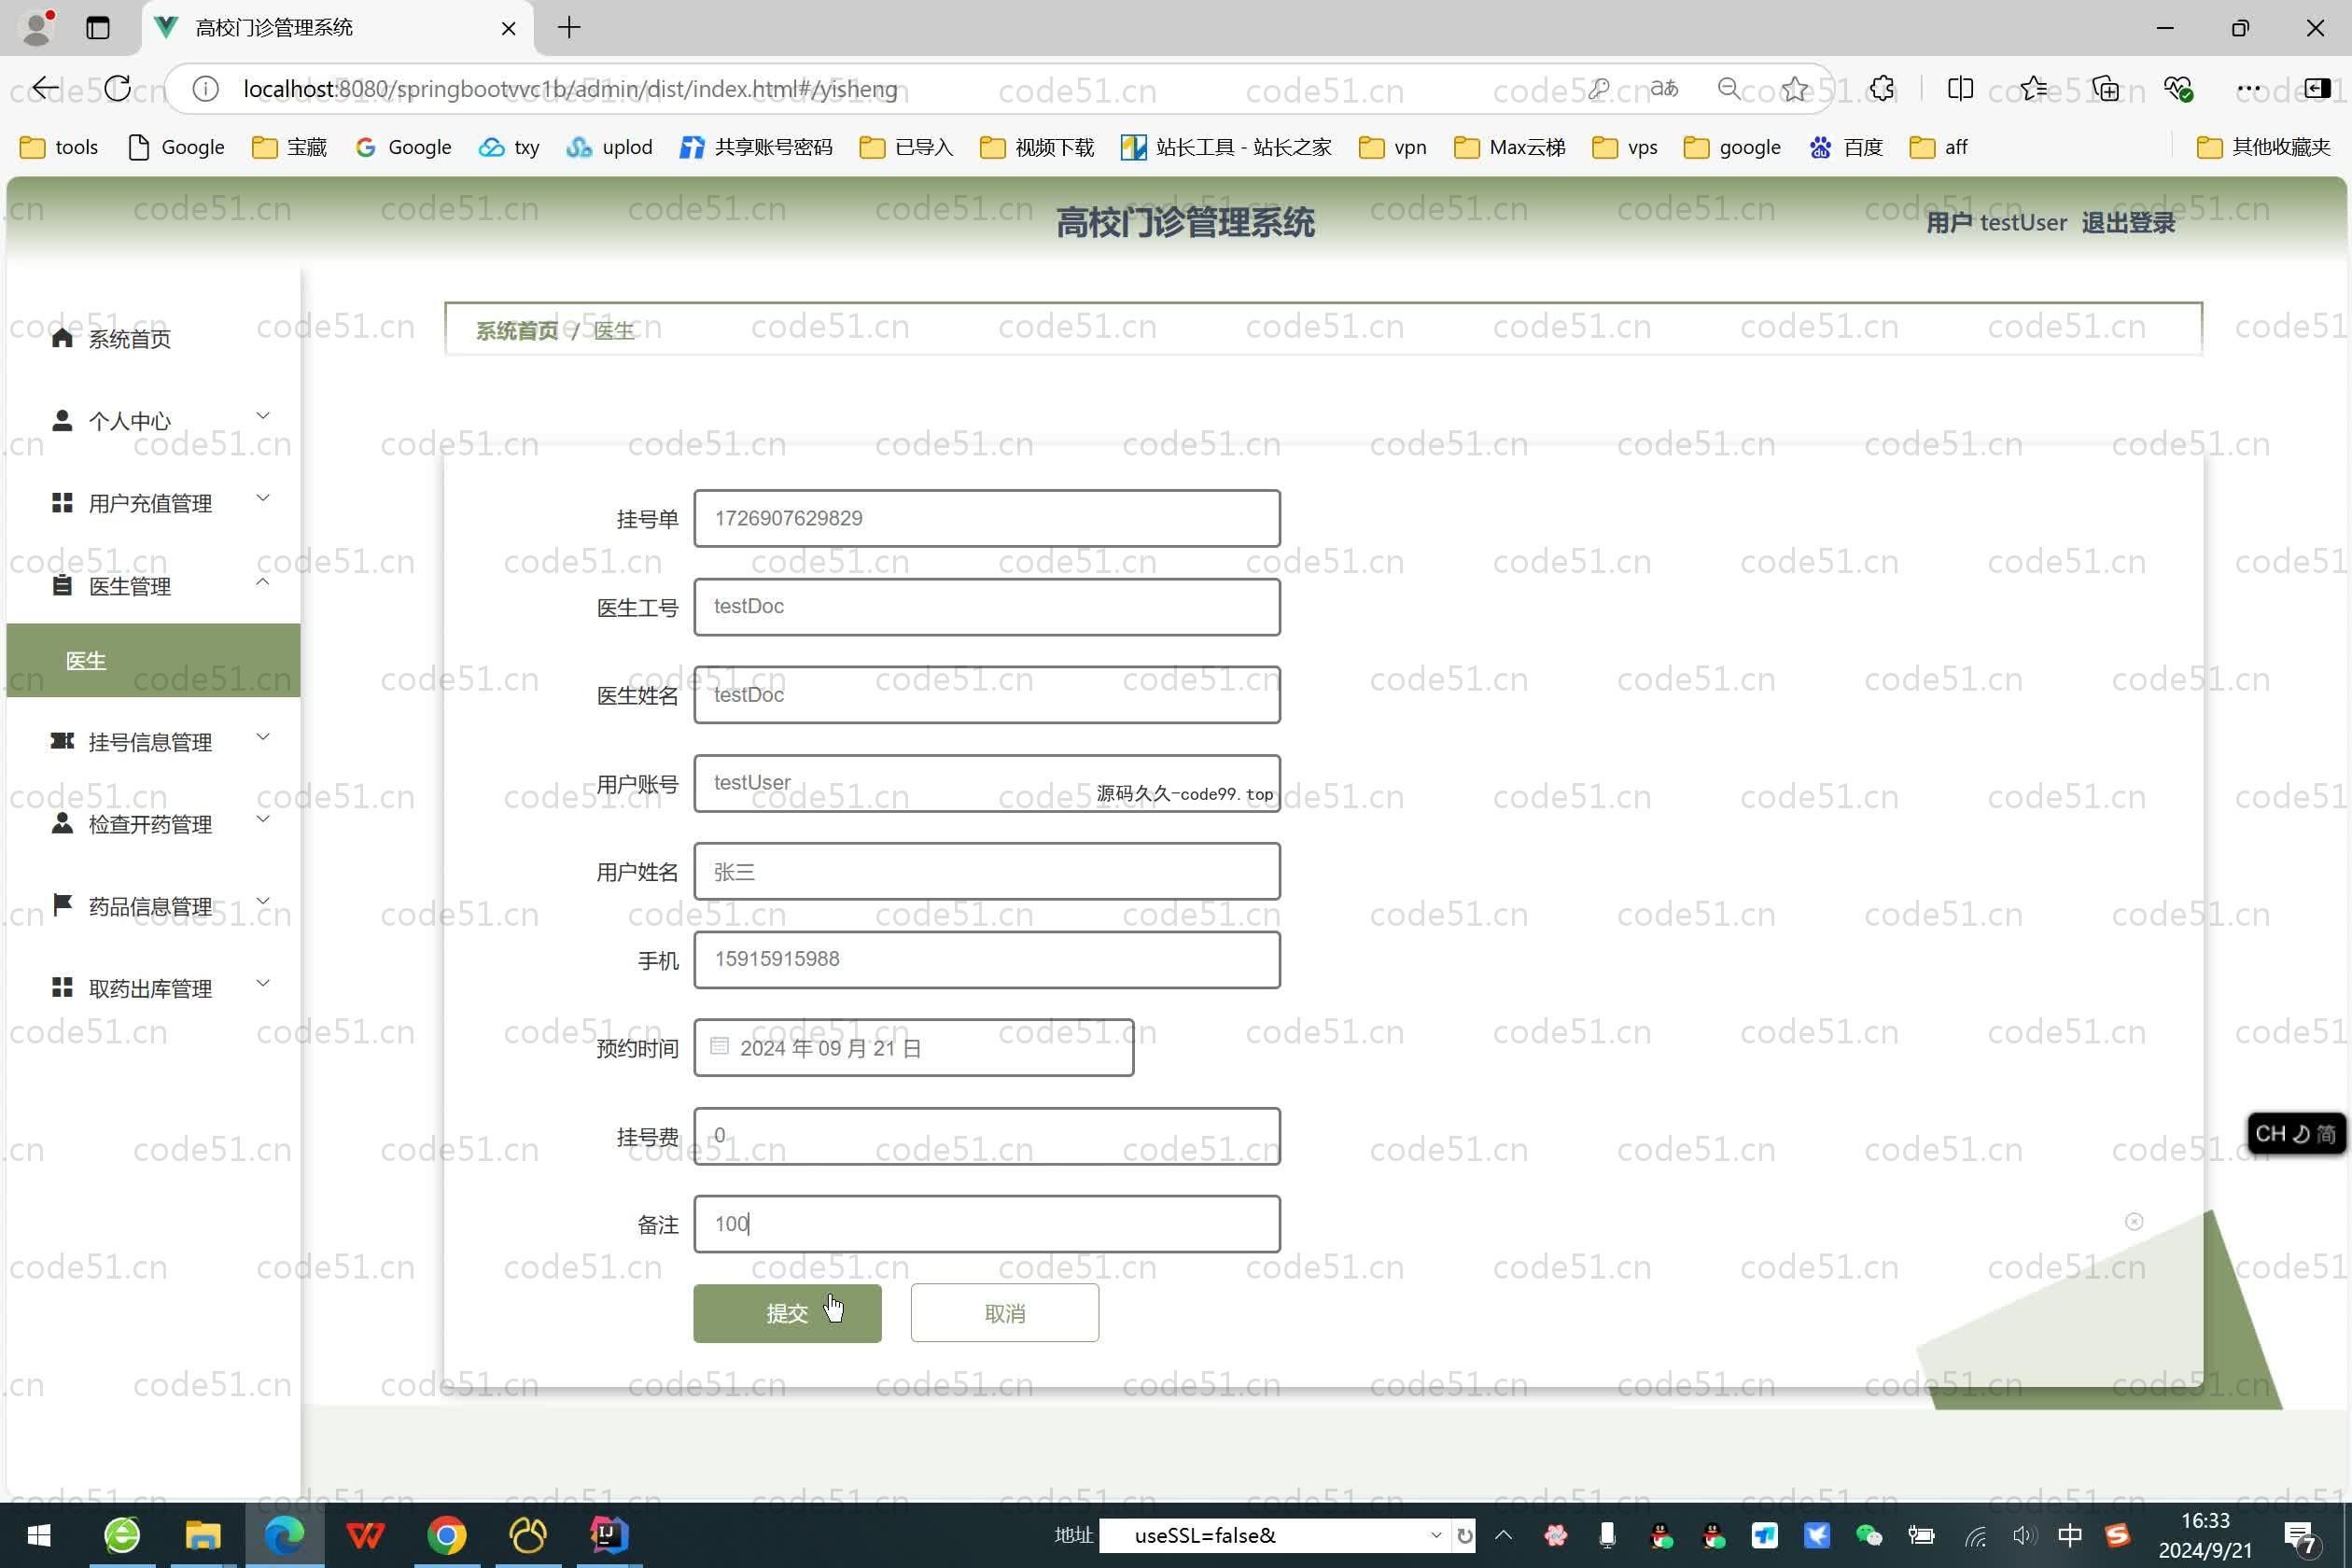Click the zoom magnifier icon in address bar
The image size is (2352, 1568).
click(1729, 89)
